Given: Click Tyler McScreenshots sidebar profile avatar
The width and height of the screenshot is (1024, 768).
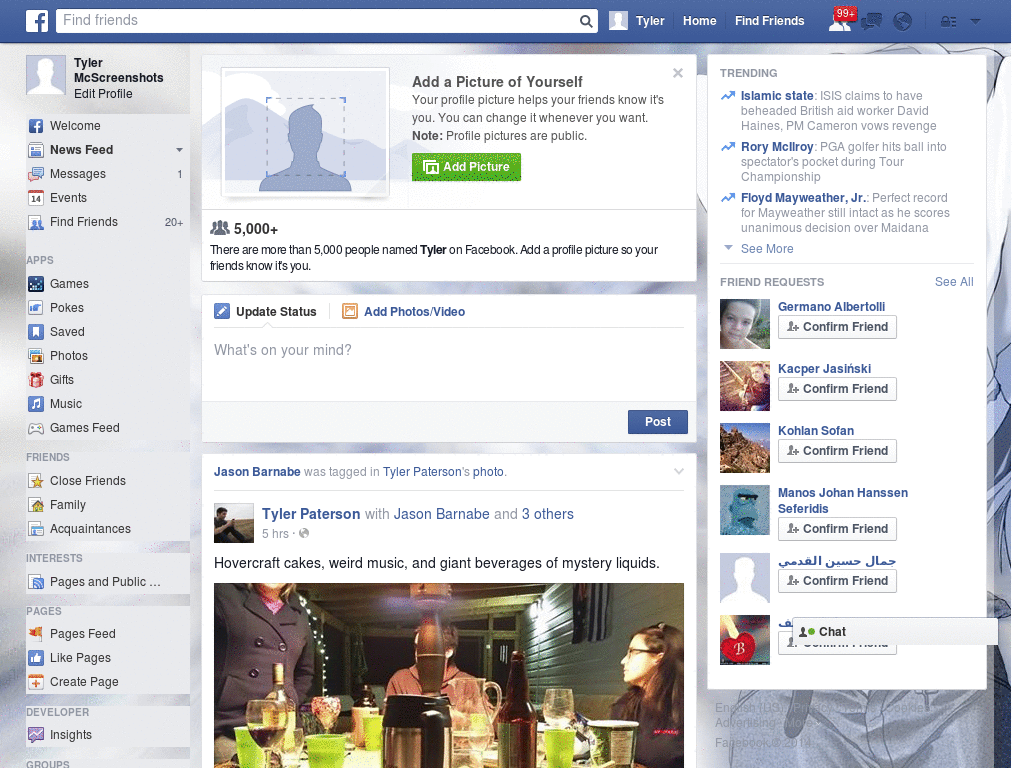Looking at the screenshot, I should (46, 75).
